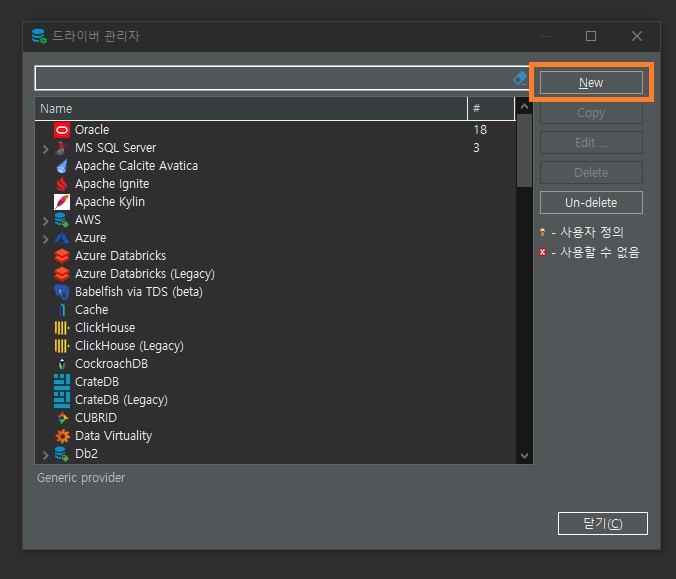The height and width of the screenshot is (579, 676).
Task: Click the Babelfish via TDS icon
Action: point(62,292)
